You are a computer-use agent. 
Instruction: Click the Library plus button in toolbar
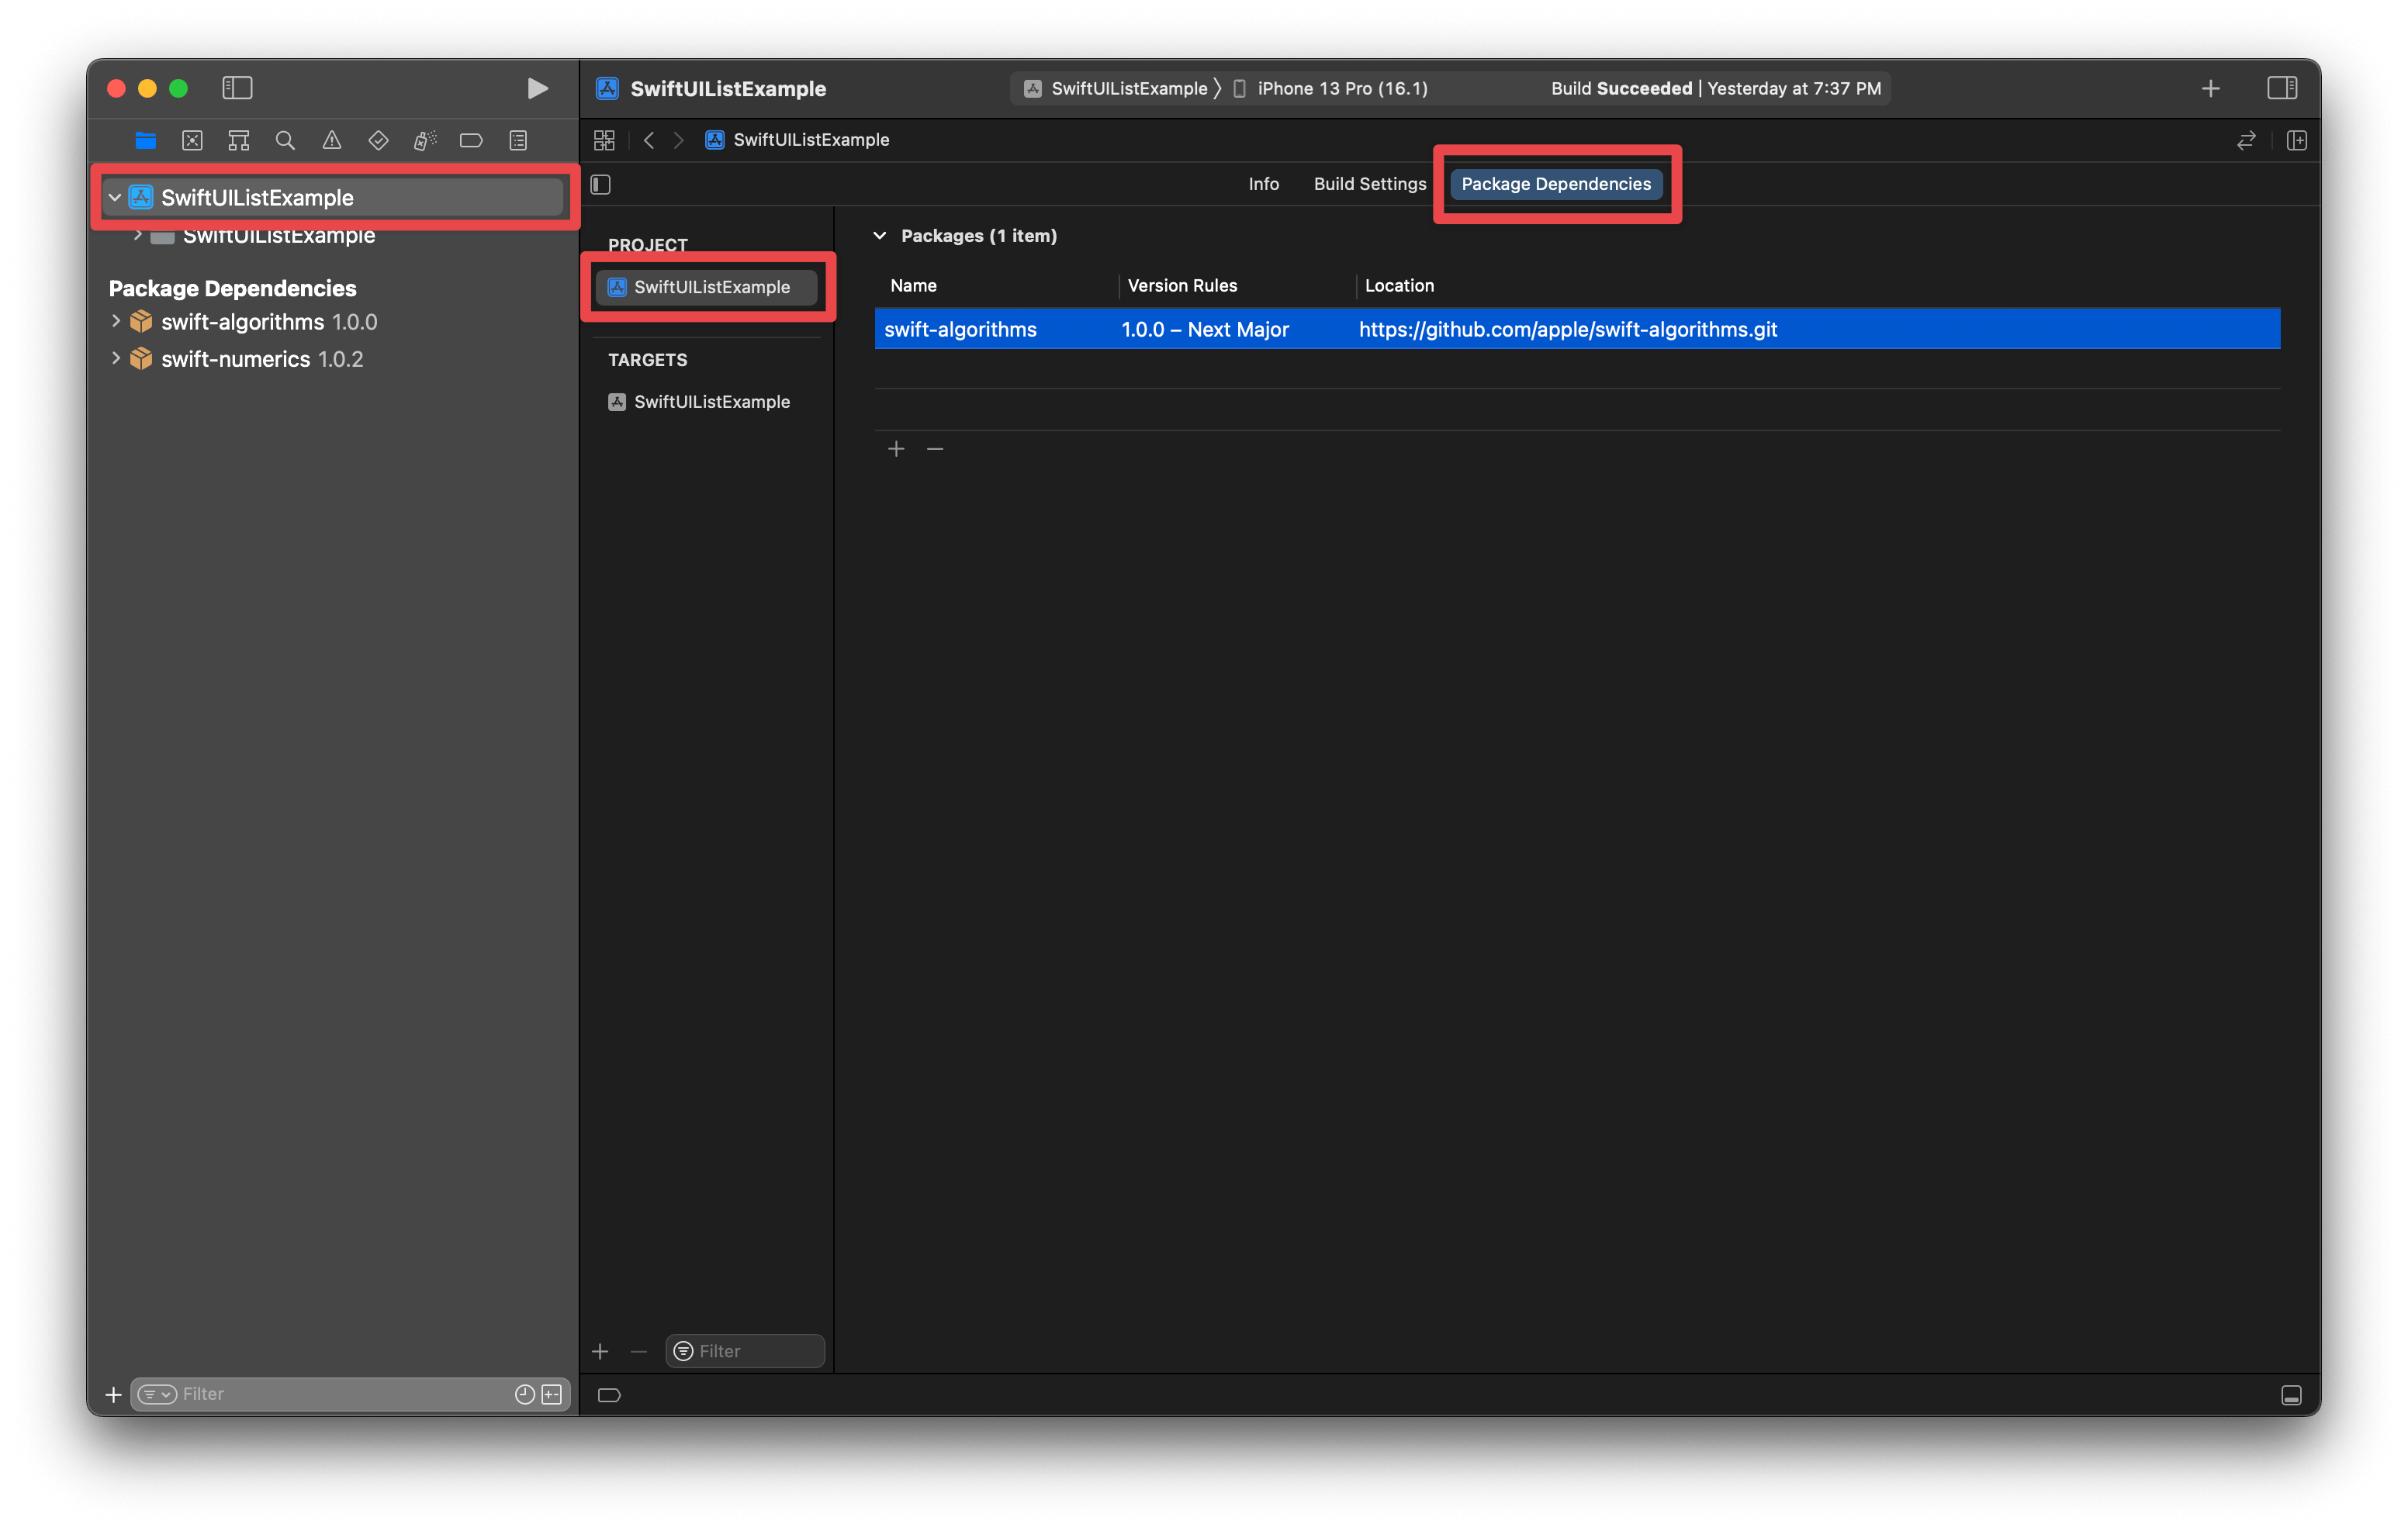(2210, 88)
